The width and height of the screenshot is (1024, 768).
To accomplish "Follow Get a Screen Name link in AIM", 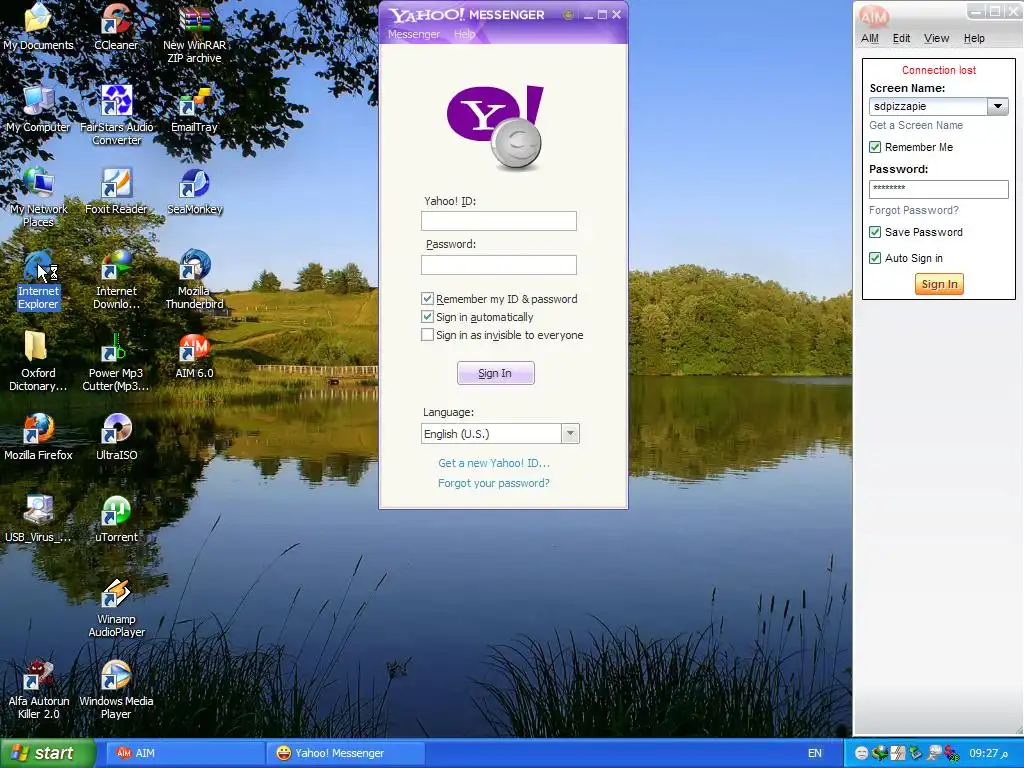I will pos(916,125).
